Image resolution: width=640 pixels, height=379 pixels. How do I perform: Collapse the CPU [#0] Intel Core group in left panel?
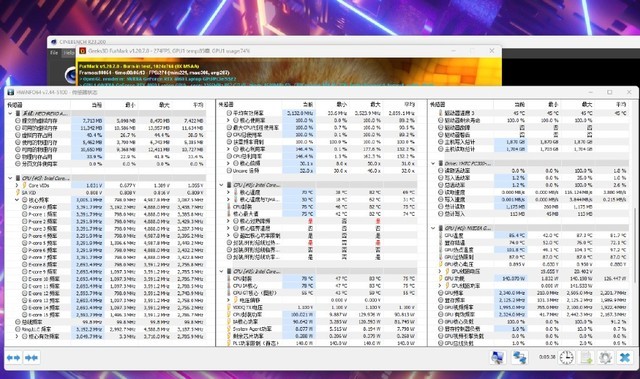11,178
